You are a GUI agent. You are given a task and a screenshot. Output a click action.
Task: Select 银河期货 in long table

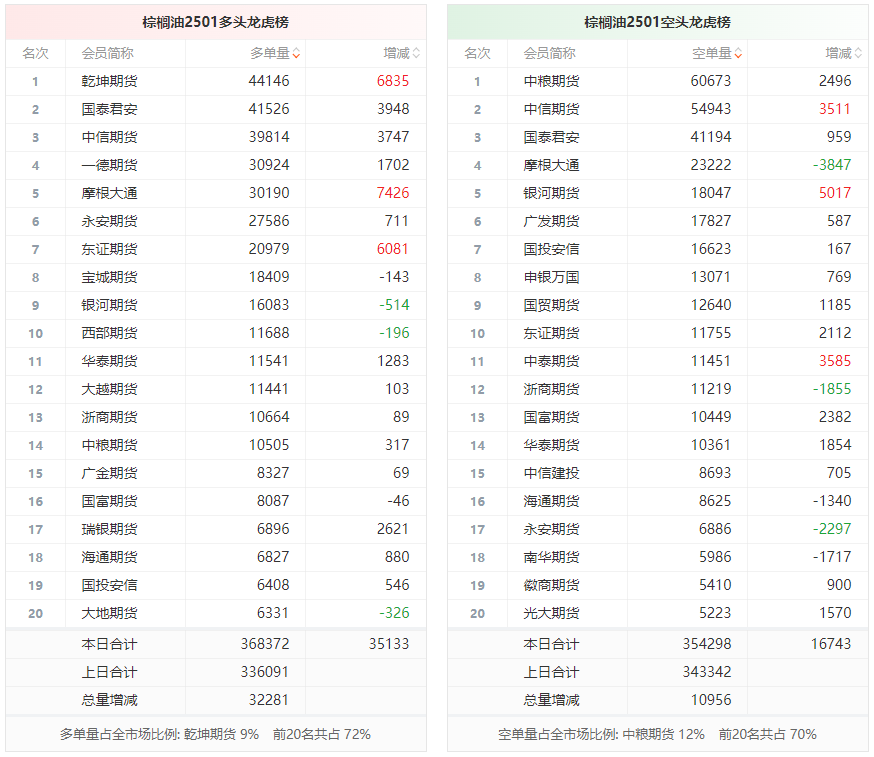click(x=109, y=305)
